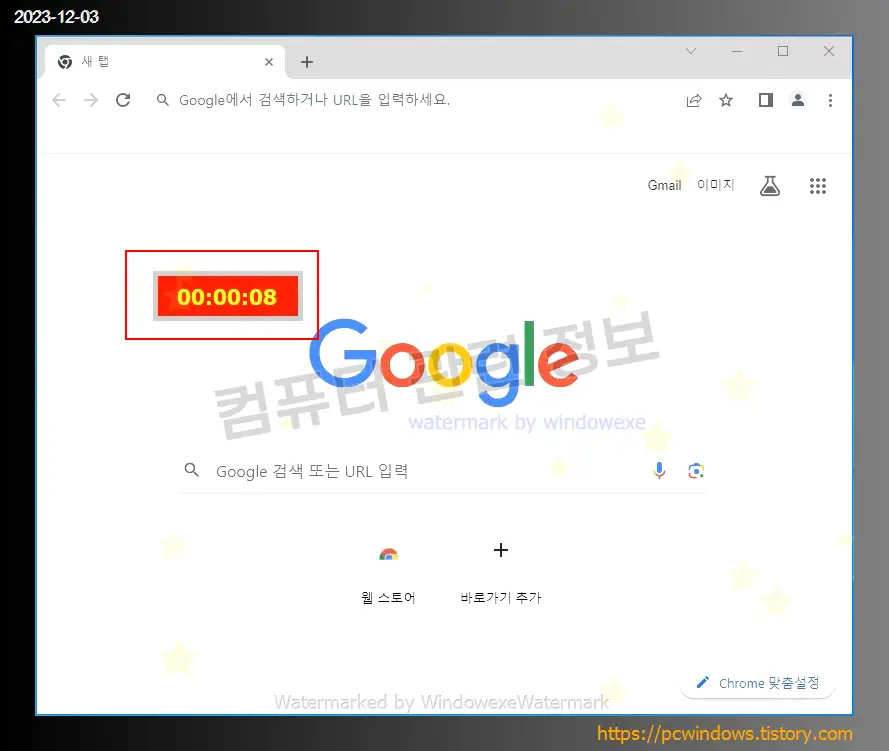889x751 pixels.
Task: Close the 새 탭 tab
Action: click(x=269, y=62)
